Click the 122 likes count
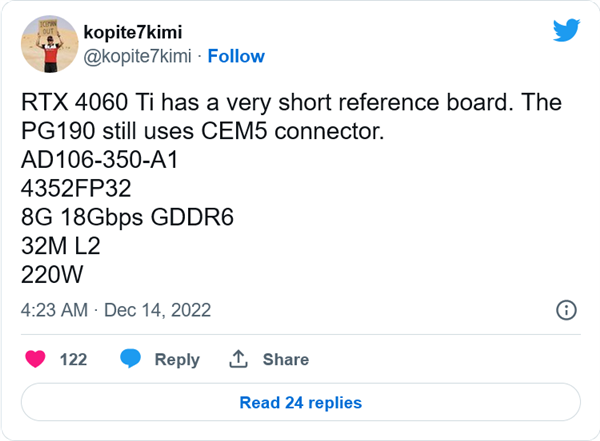This screenshot has width=600, height=441. [74, 360]
